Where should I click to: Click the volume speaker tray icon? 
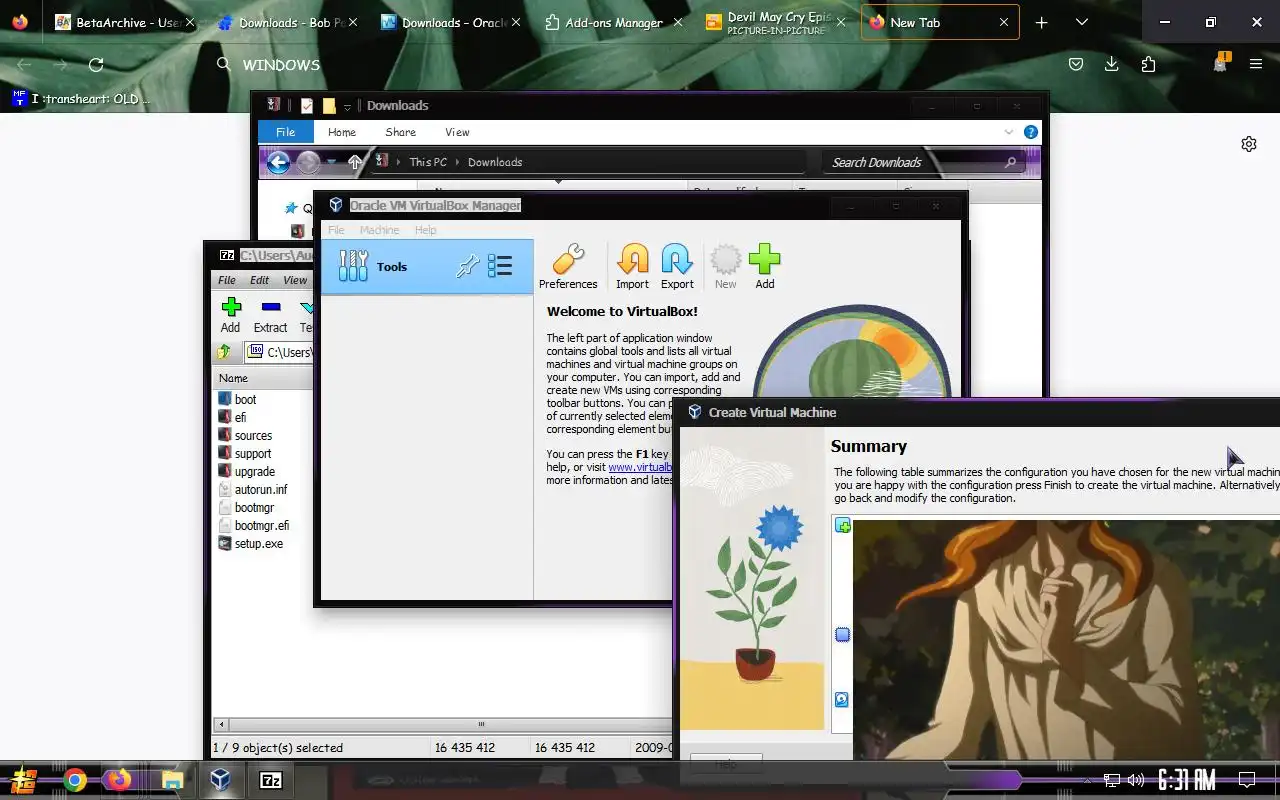[1136, 780]
